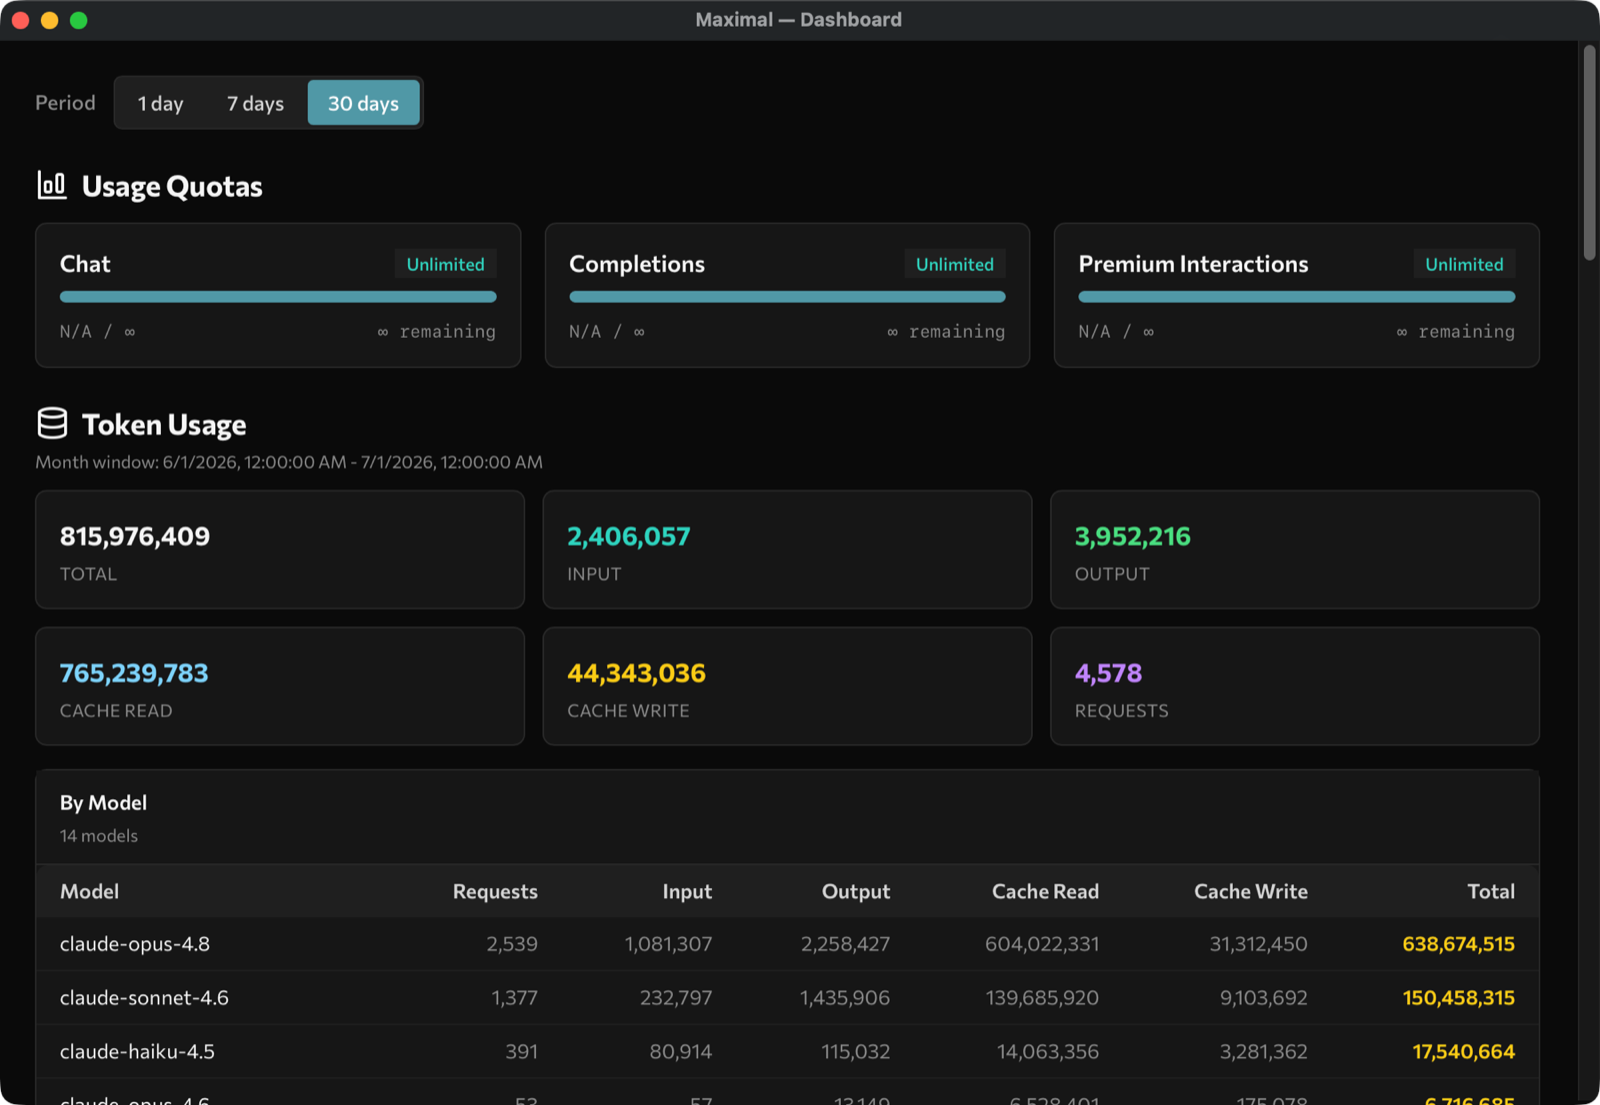Click the Input column header
Viewport: 1600px width, 1105px height.
687,891
